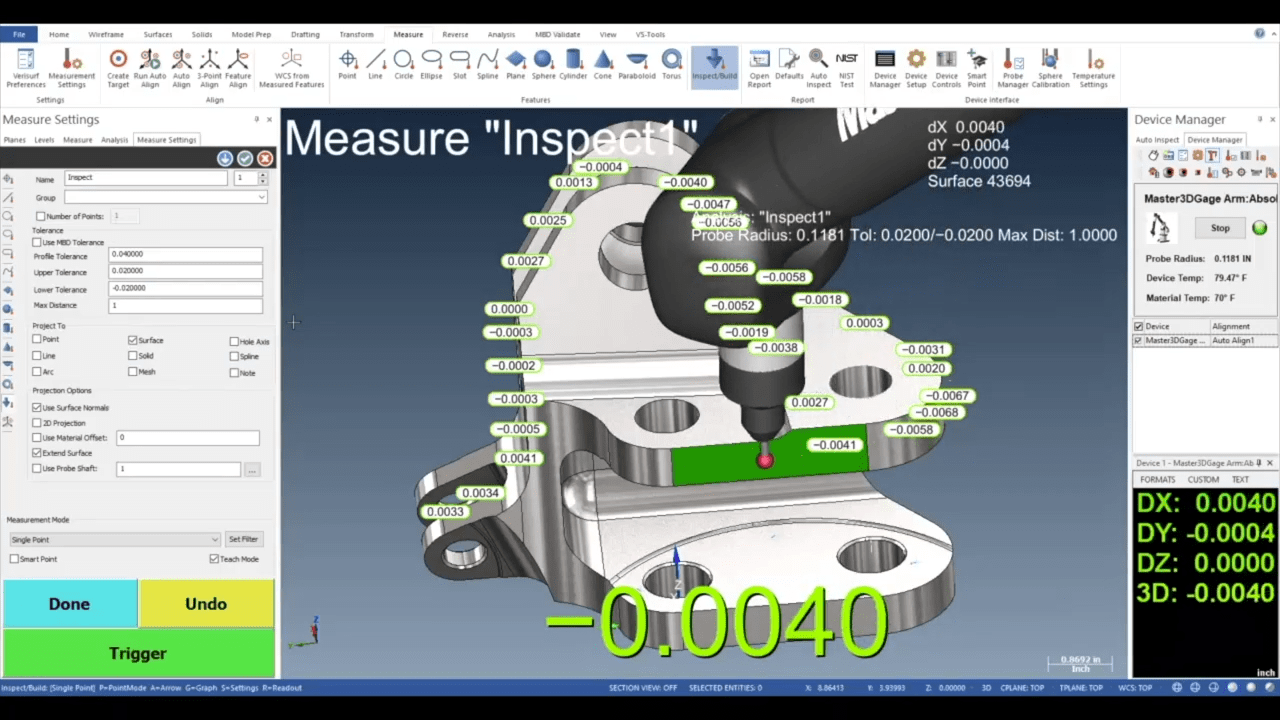The image size is (1280, 720).
Task: Open the File menu
Action: (x=19, y=34)
